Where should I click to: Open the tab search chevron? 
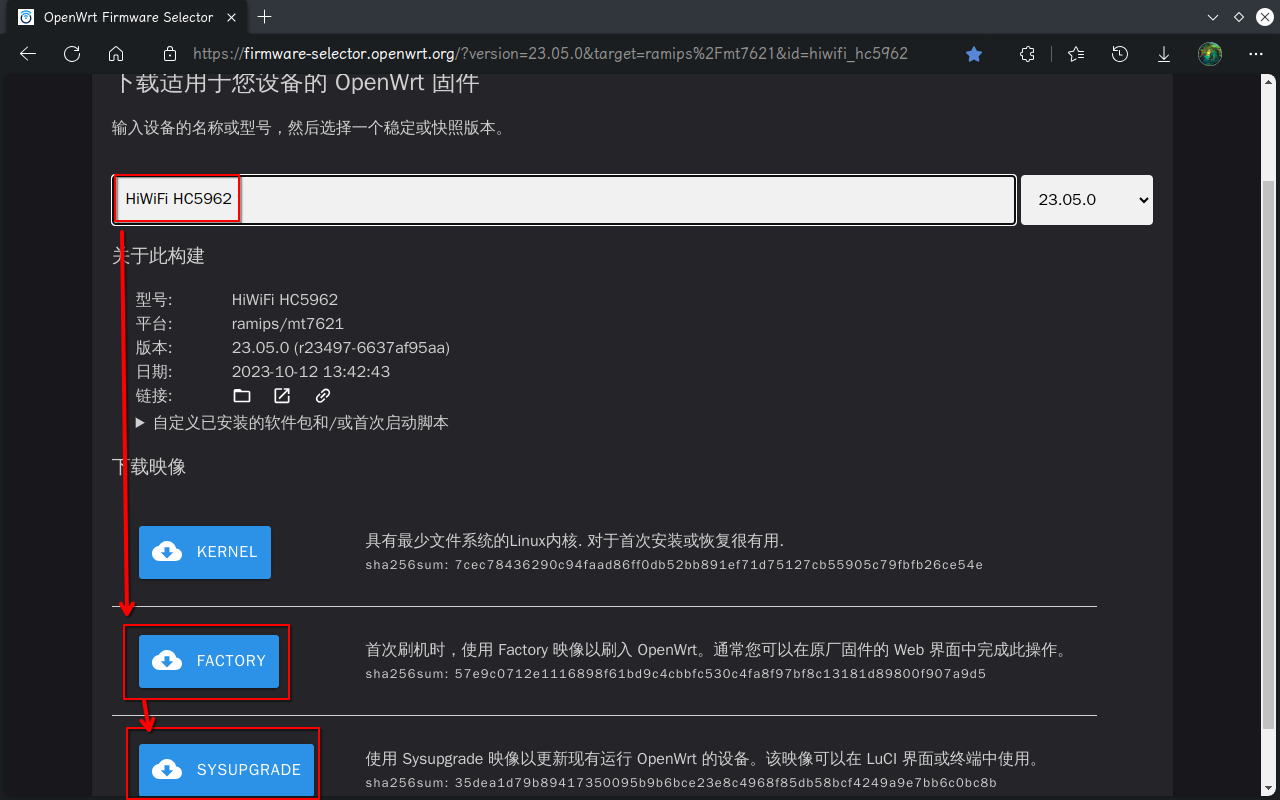click(x=1212, y=17)
